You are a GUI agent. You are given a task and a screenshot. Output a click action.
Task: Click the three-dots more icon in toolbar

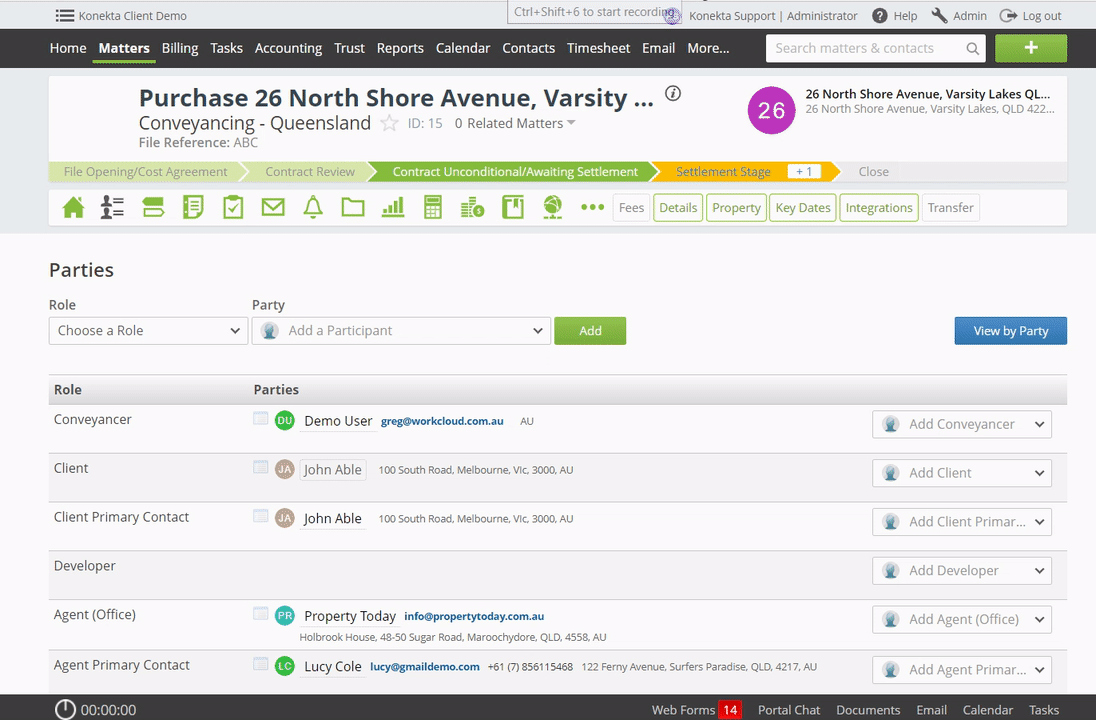[593, 207]
